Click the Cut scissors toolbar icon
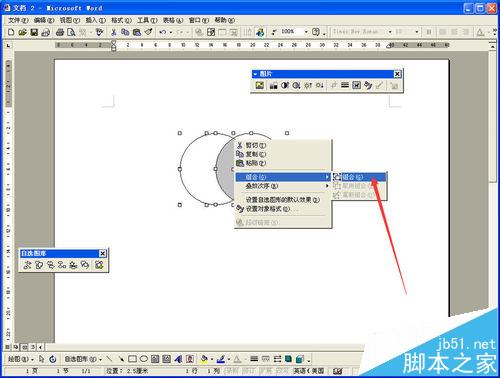 point(114,32)
